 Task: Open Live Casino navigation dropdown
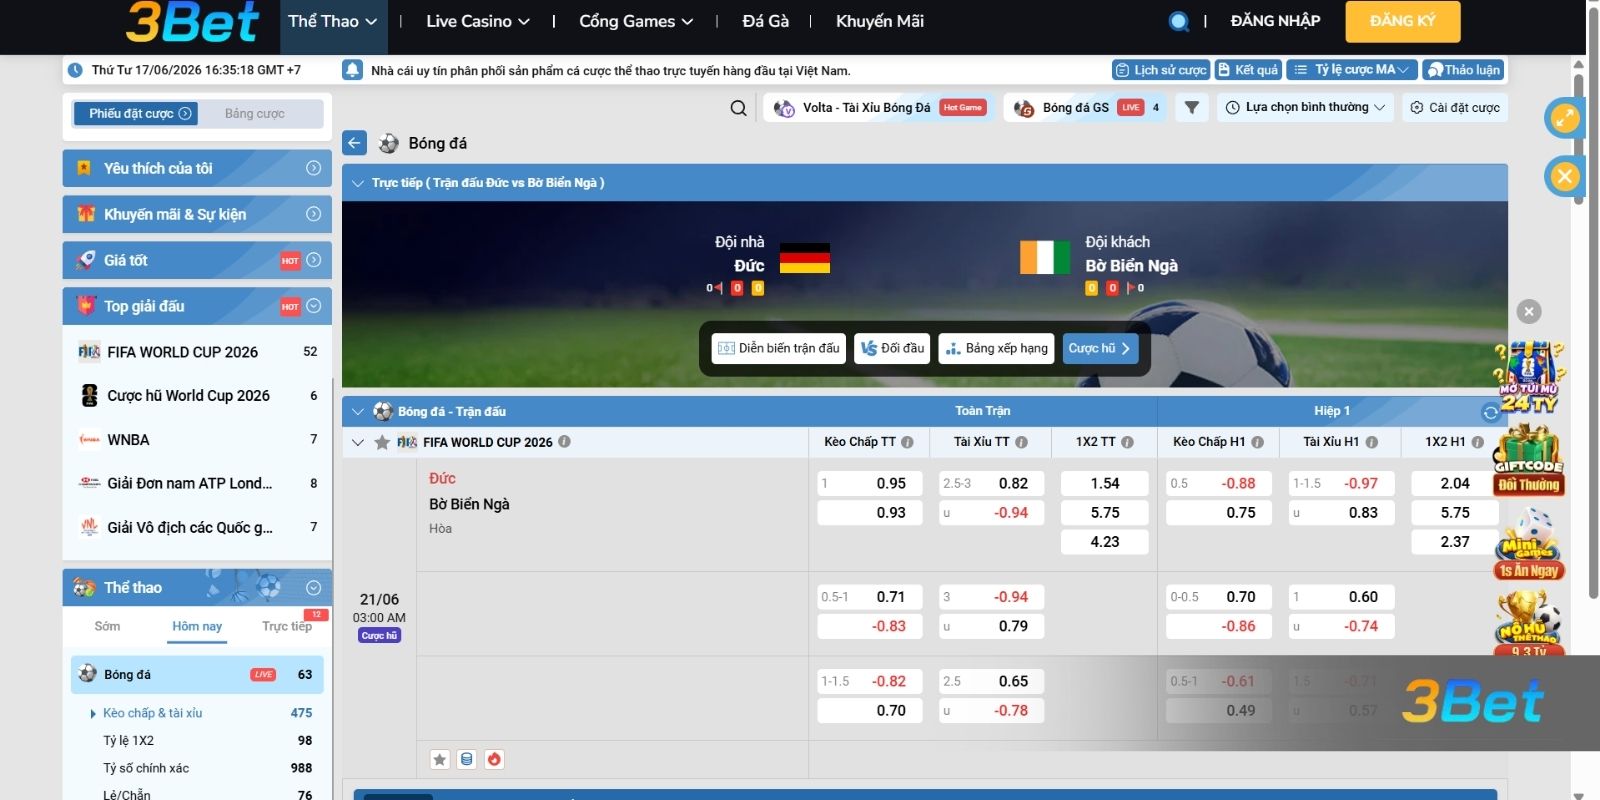478,21
